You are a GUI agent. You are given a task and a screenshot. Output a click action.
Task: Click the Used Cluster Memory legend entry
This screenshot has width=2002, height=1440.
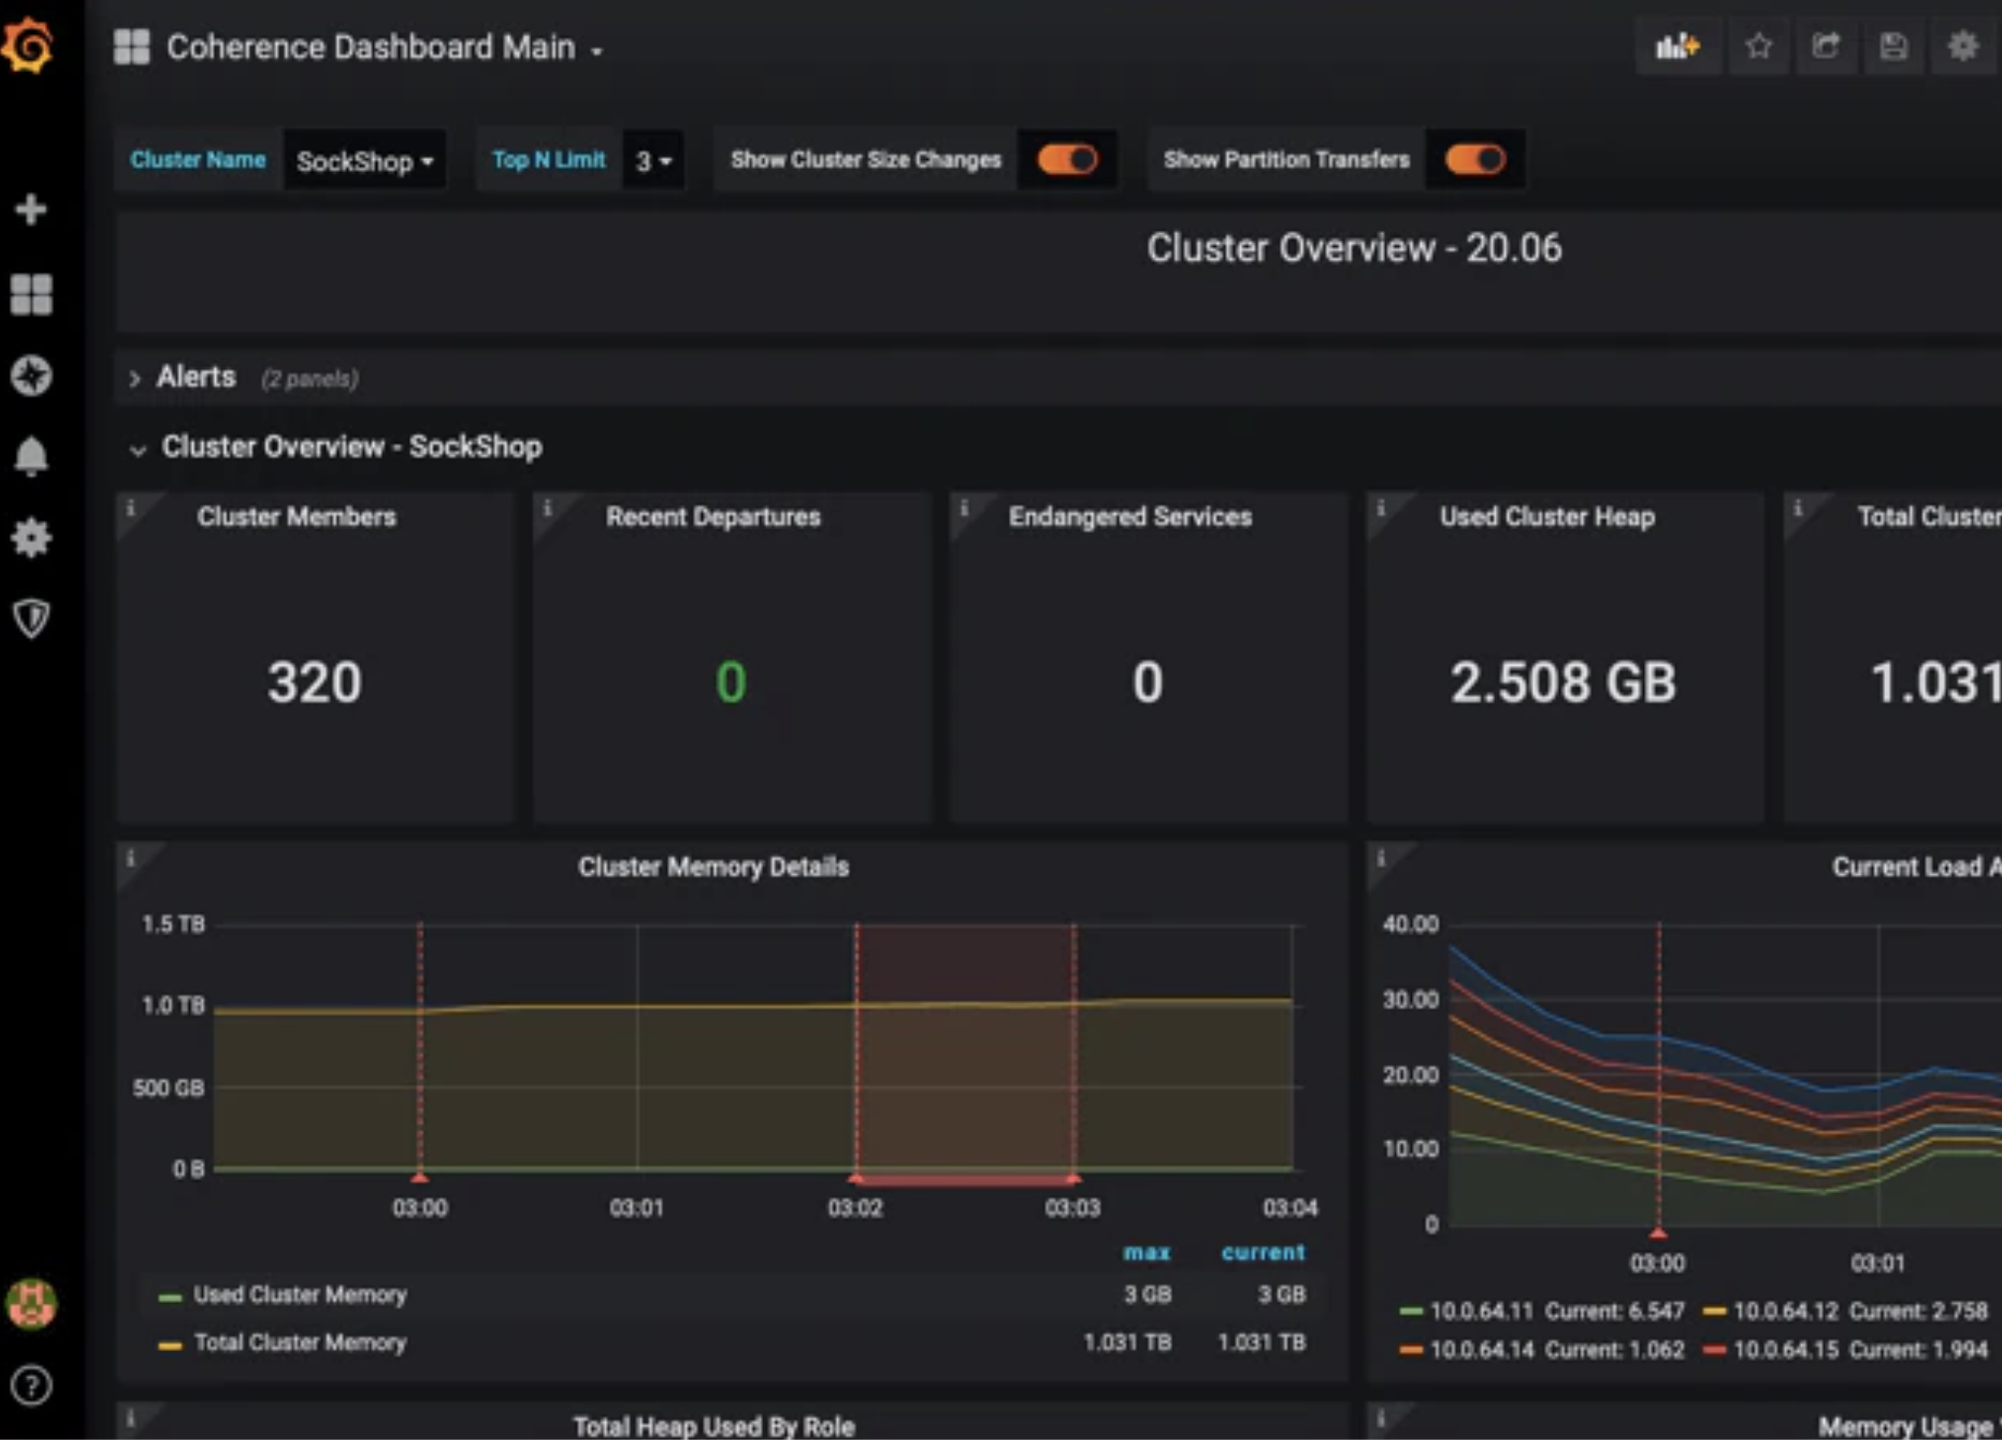300,1295
